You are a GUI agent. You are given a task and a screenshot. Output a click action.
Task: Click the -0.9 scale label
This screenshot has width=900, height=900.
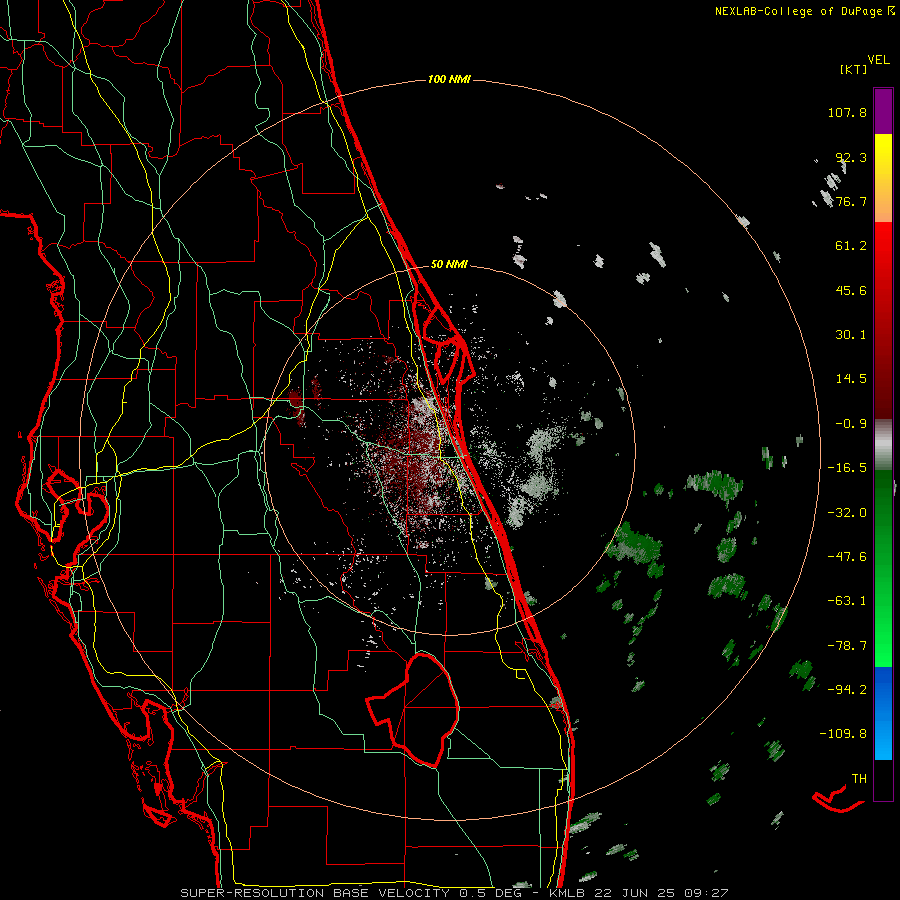coord(851,424)
